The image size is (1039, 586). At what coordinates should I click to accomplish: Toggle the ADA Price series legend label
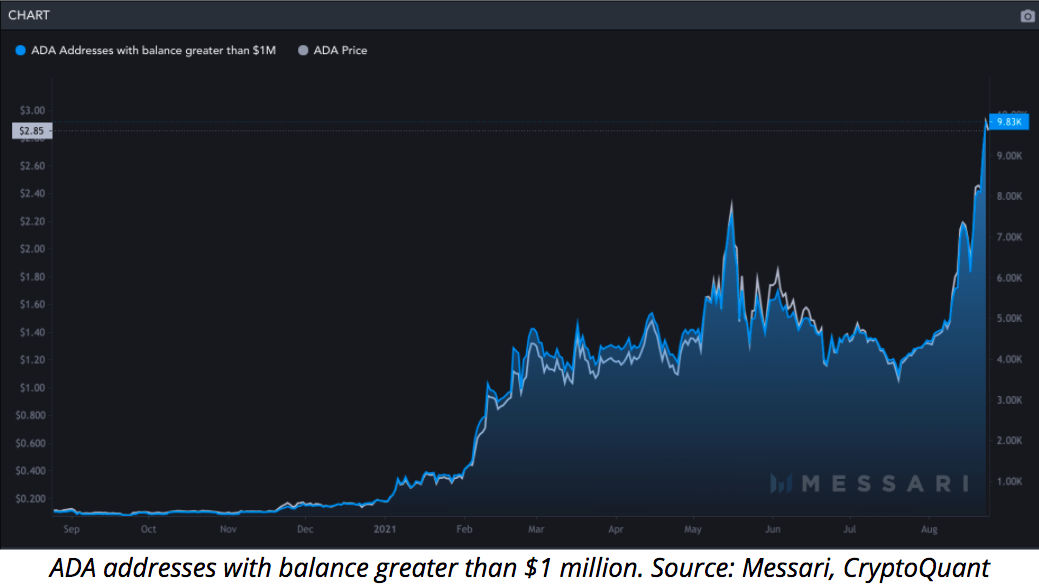point(340,50)
